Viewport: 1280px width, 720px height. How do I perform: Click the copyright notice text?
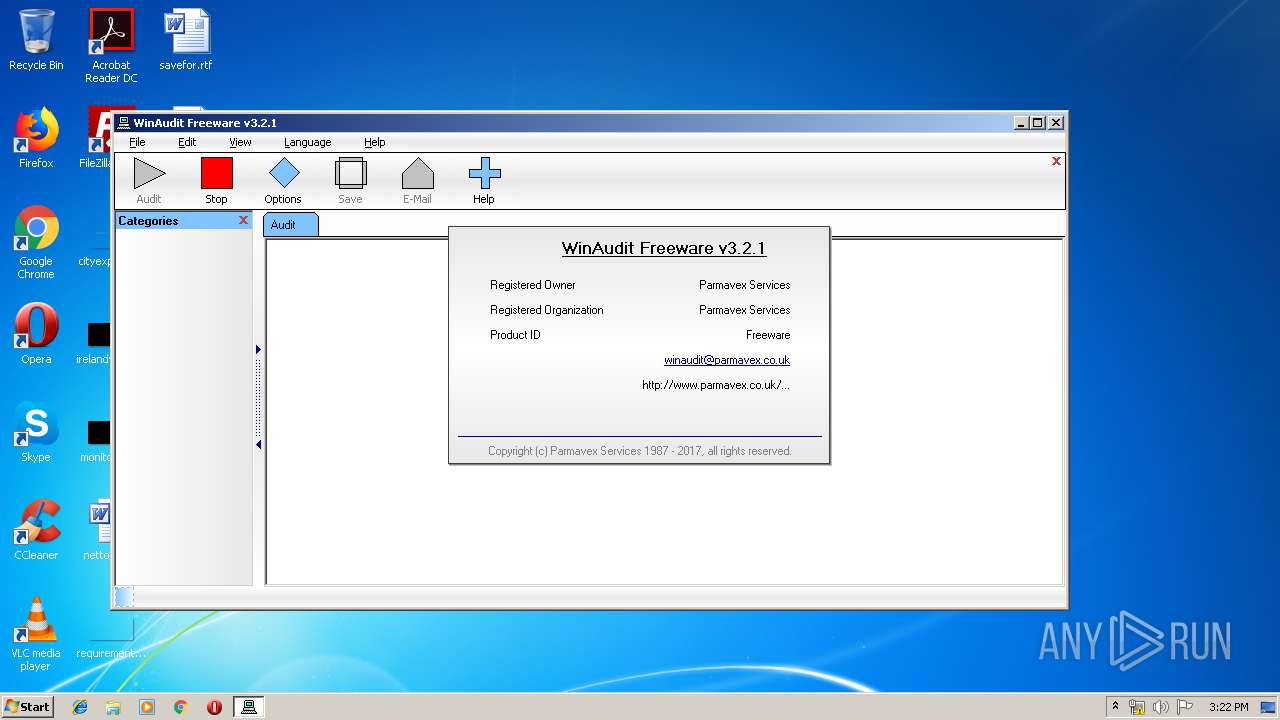coord(640,451)
